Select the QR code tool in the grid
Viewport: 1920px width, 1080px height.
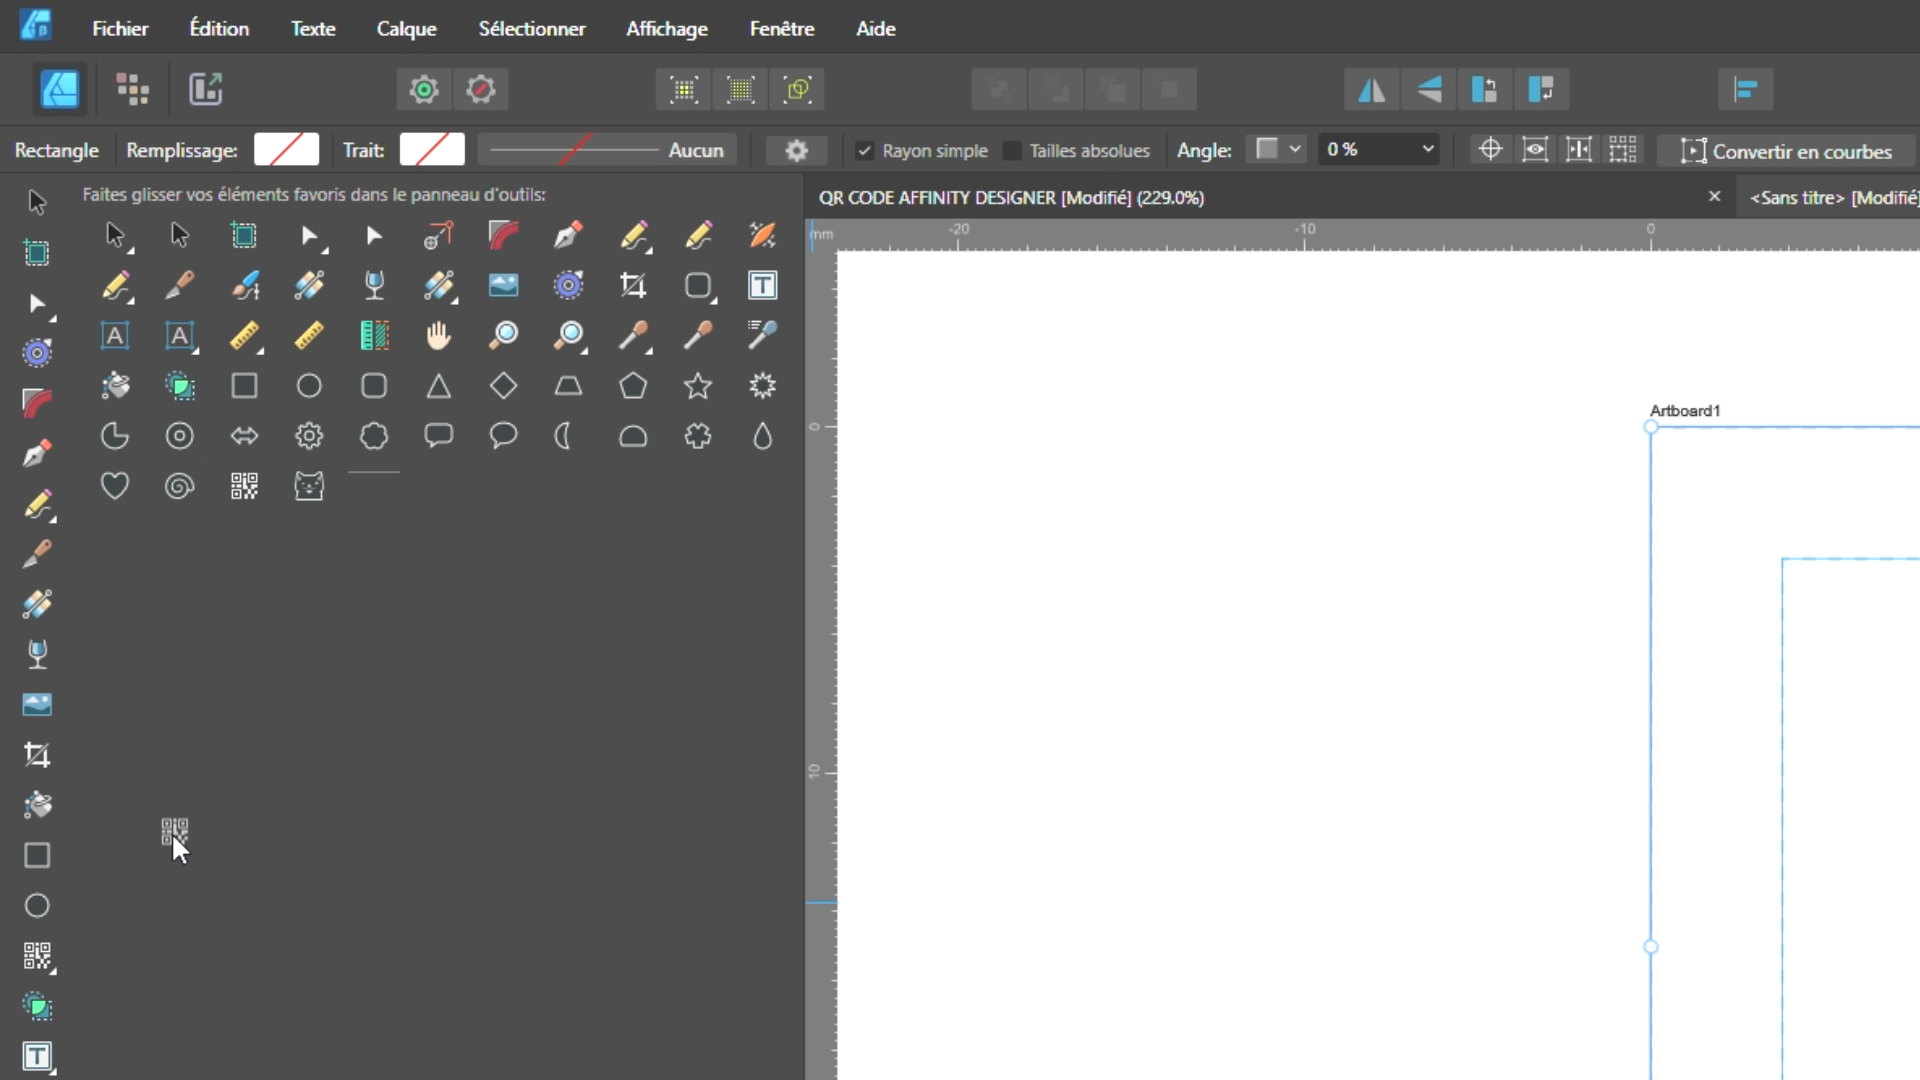[244, 486]
